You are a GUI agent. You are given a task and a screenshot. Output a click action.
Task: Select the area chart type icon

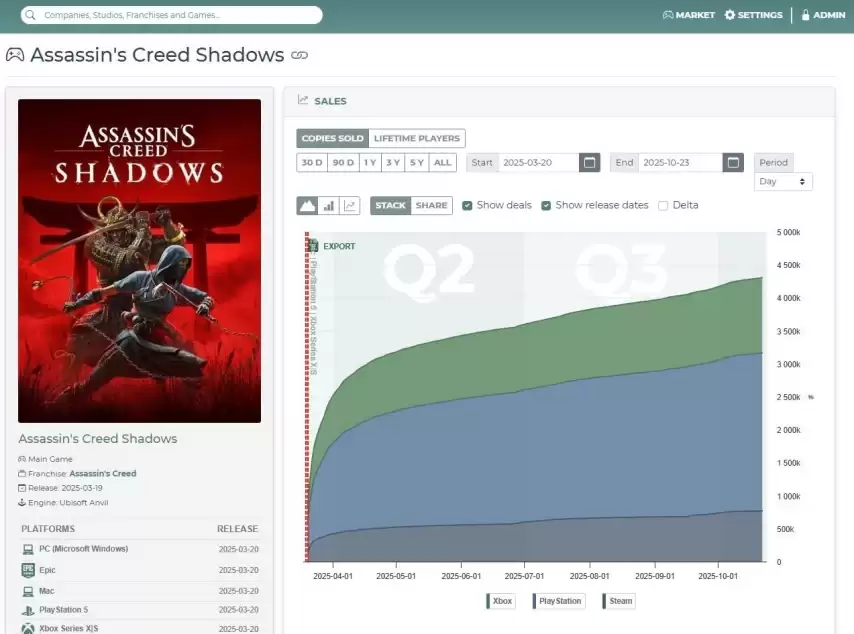pos(307,205)
